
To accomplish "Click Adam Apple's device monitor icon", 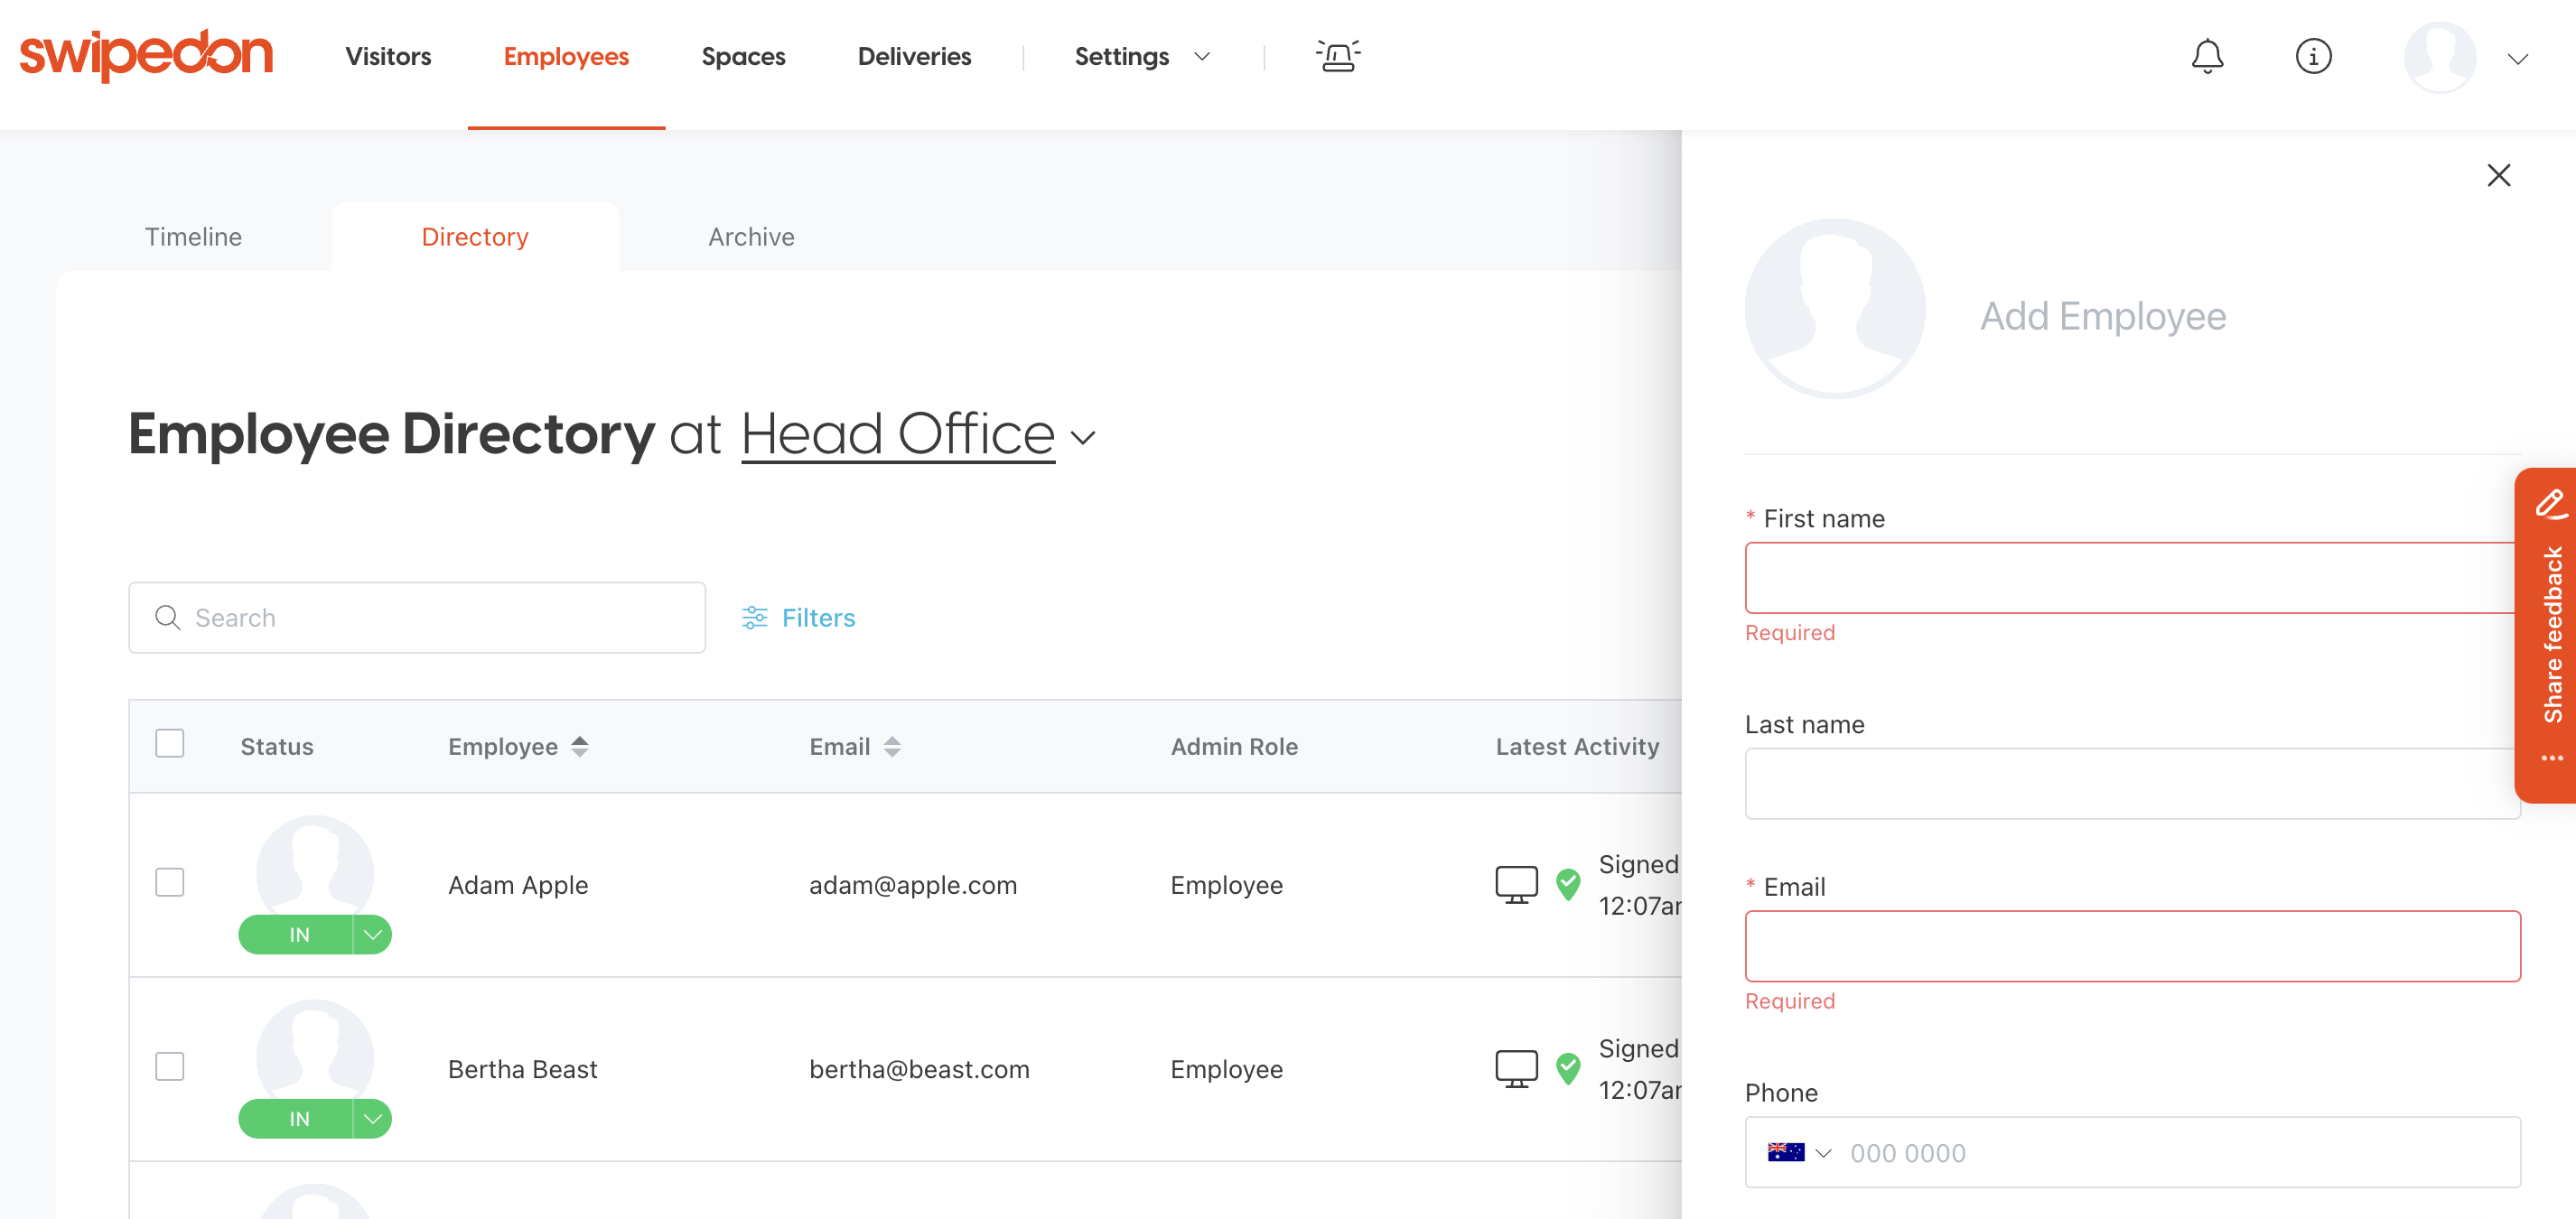I will pyautogui.click(x=1516, y=884).
